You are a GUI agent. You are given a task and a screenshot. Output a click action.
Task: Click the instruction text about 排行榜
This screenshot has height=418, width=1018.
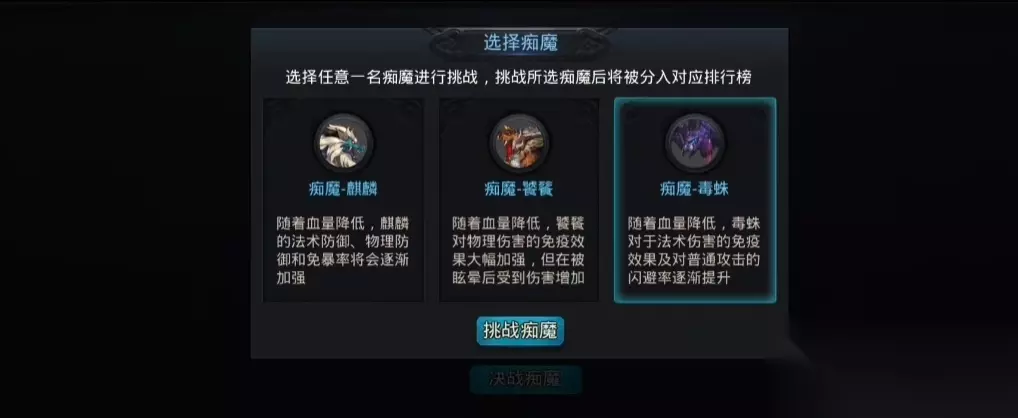519,78
